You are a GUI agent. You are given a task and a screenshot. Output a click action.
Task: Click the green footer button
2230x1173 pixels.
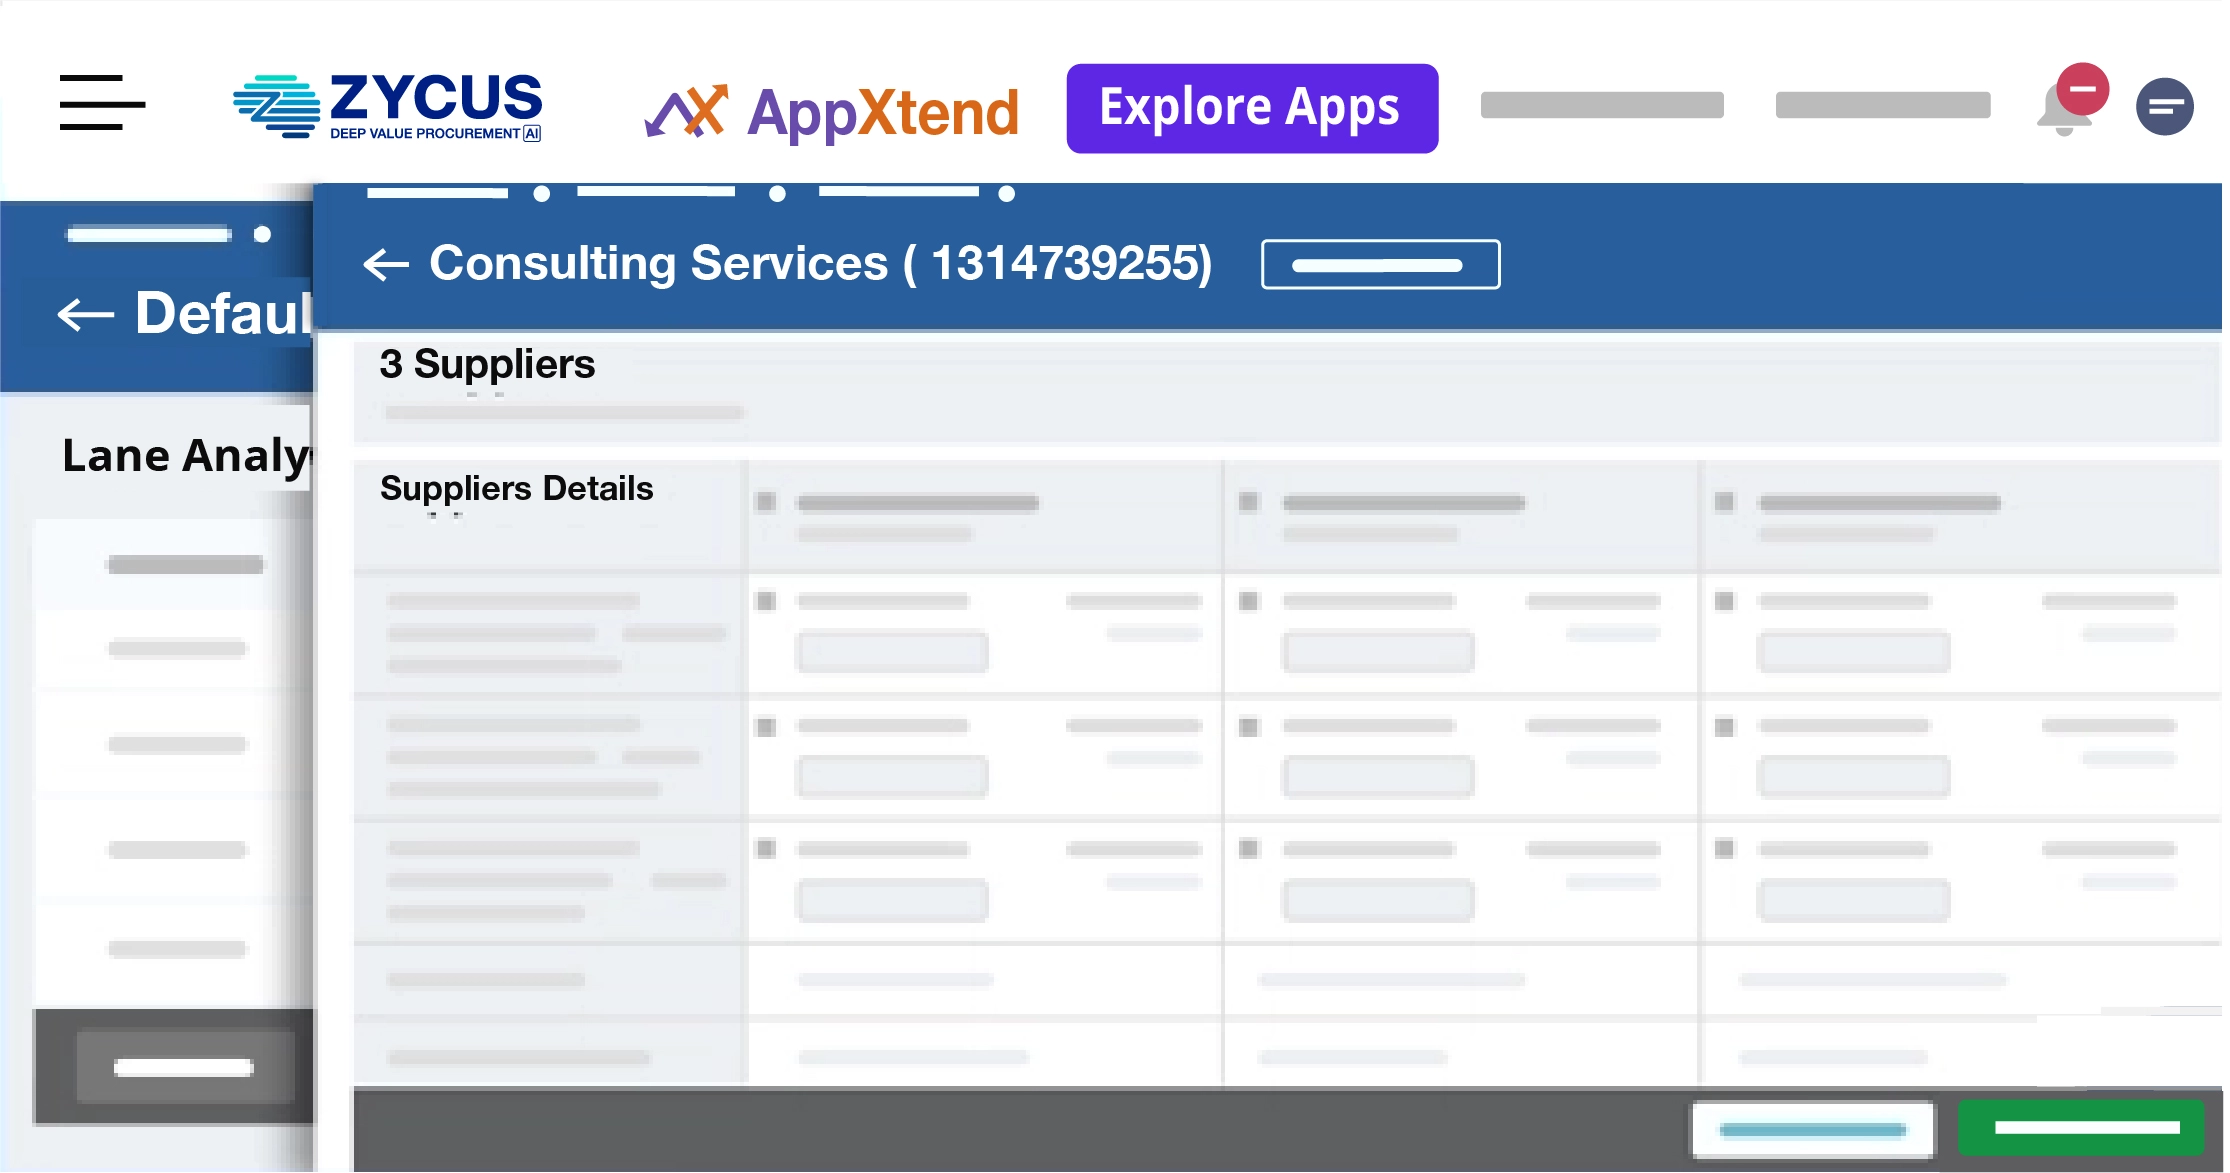[x=2082, y=1127]
